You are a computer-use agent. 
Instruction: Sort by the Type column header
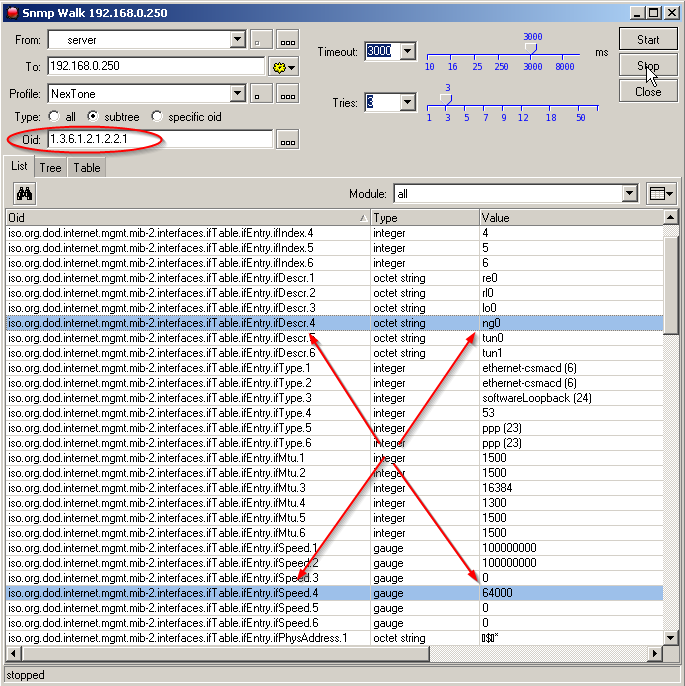pyautogui.click(x=424, y=217)
